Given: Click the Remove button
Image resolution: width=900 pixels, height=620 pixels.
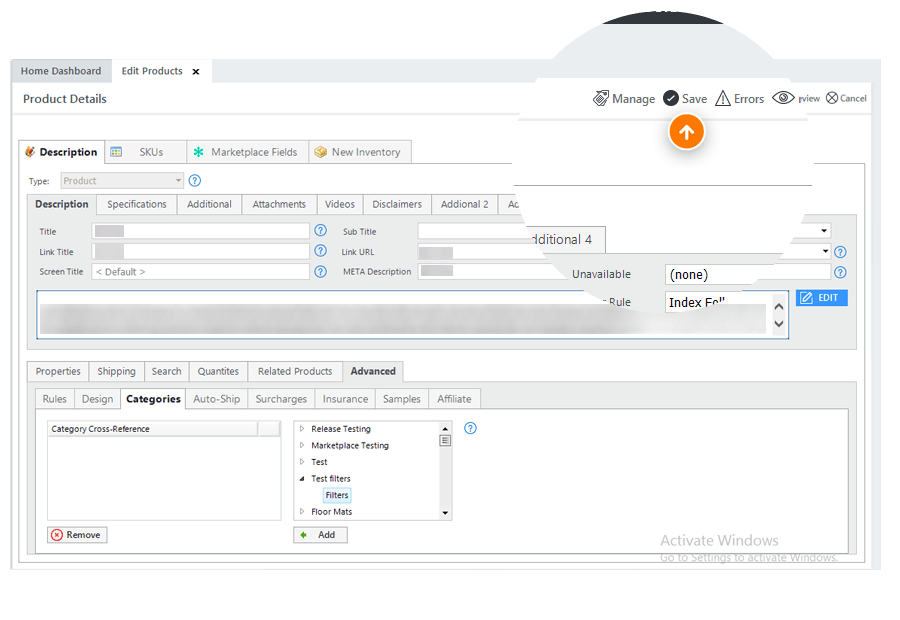Looking at the screenshot, I should click(x=77, y=535).
